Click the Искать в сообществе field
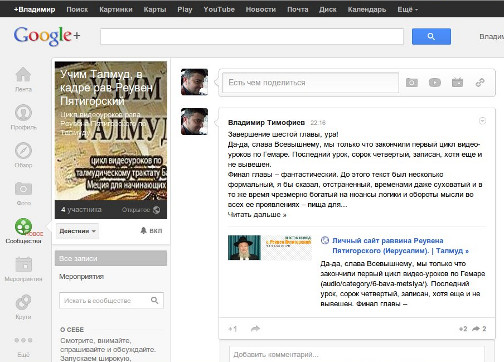Screen dimensions: 504x362 pyautogui.click(x=111, y=300)
